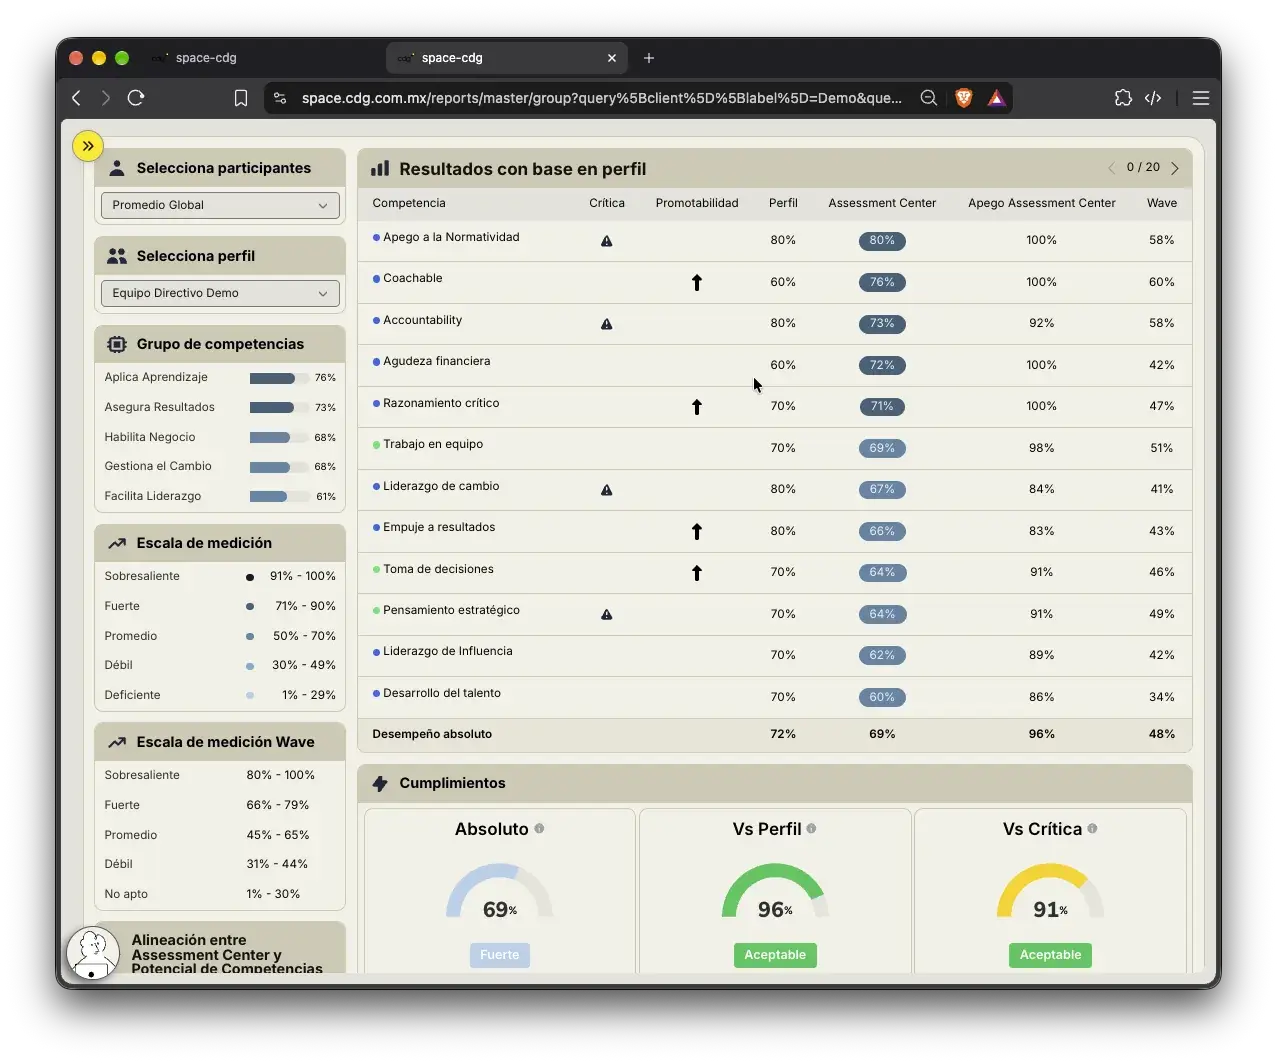
Task: Click the Aplica Aprendizaje progress bar
Action: 279,378
